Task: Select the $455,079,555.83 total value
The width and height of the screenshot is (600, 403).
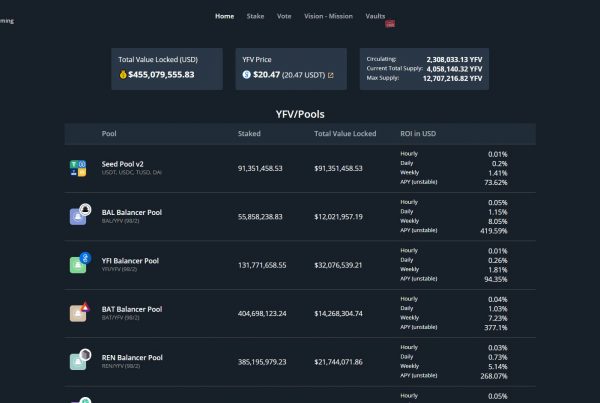Action: tap(161, 75)
